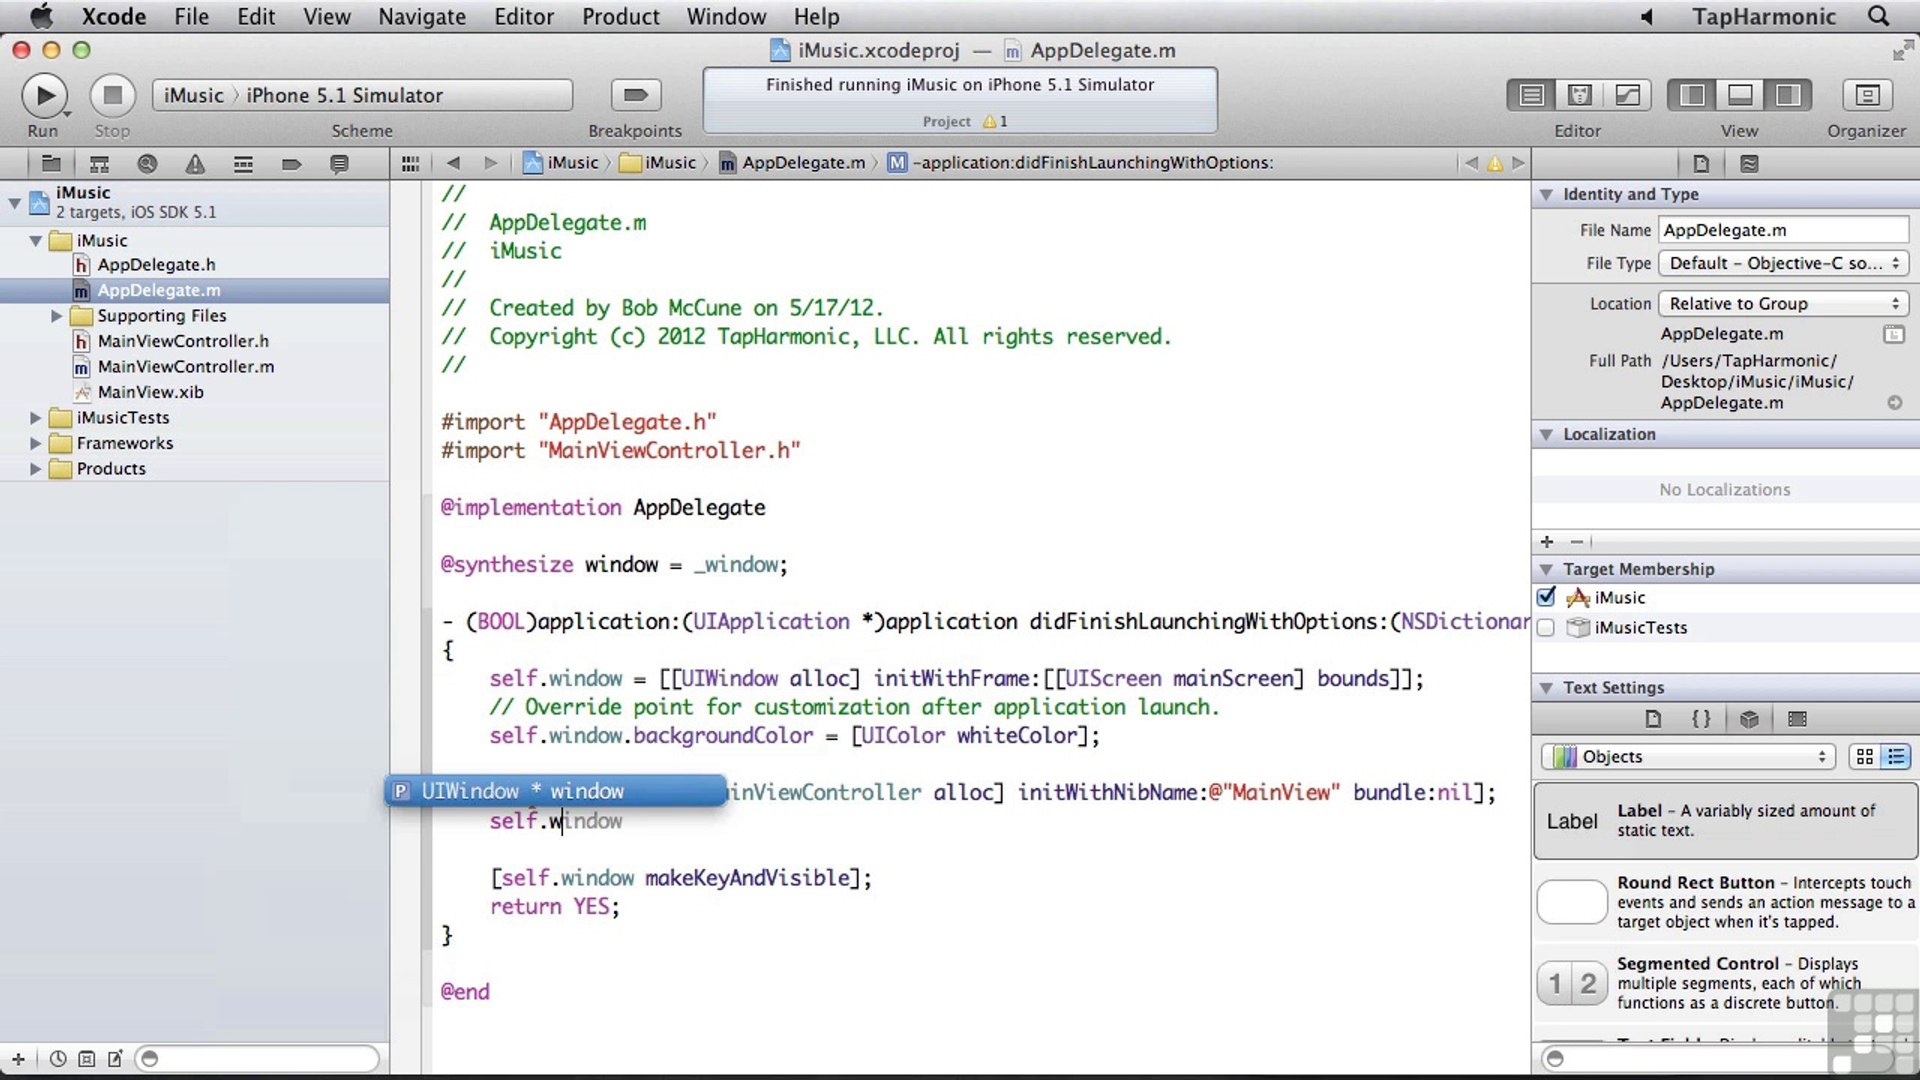
Task: Switch library to icon grid view
Action: click(1864, 757)
